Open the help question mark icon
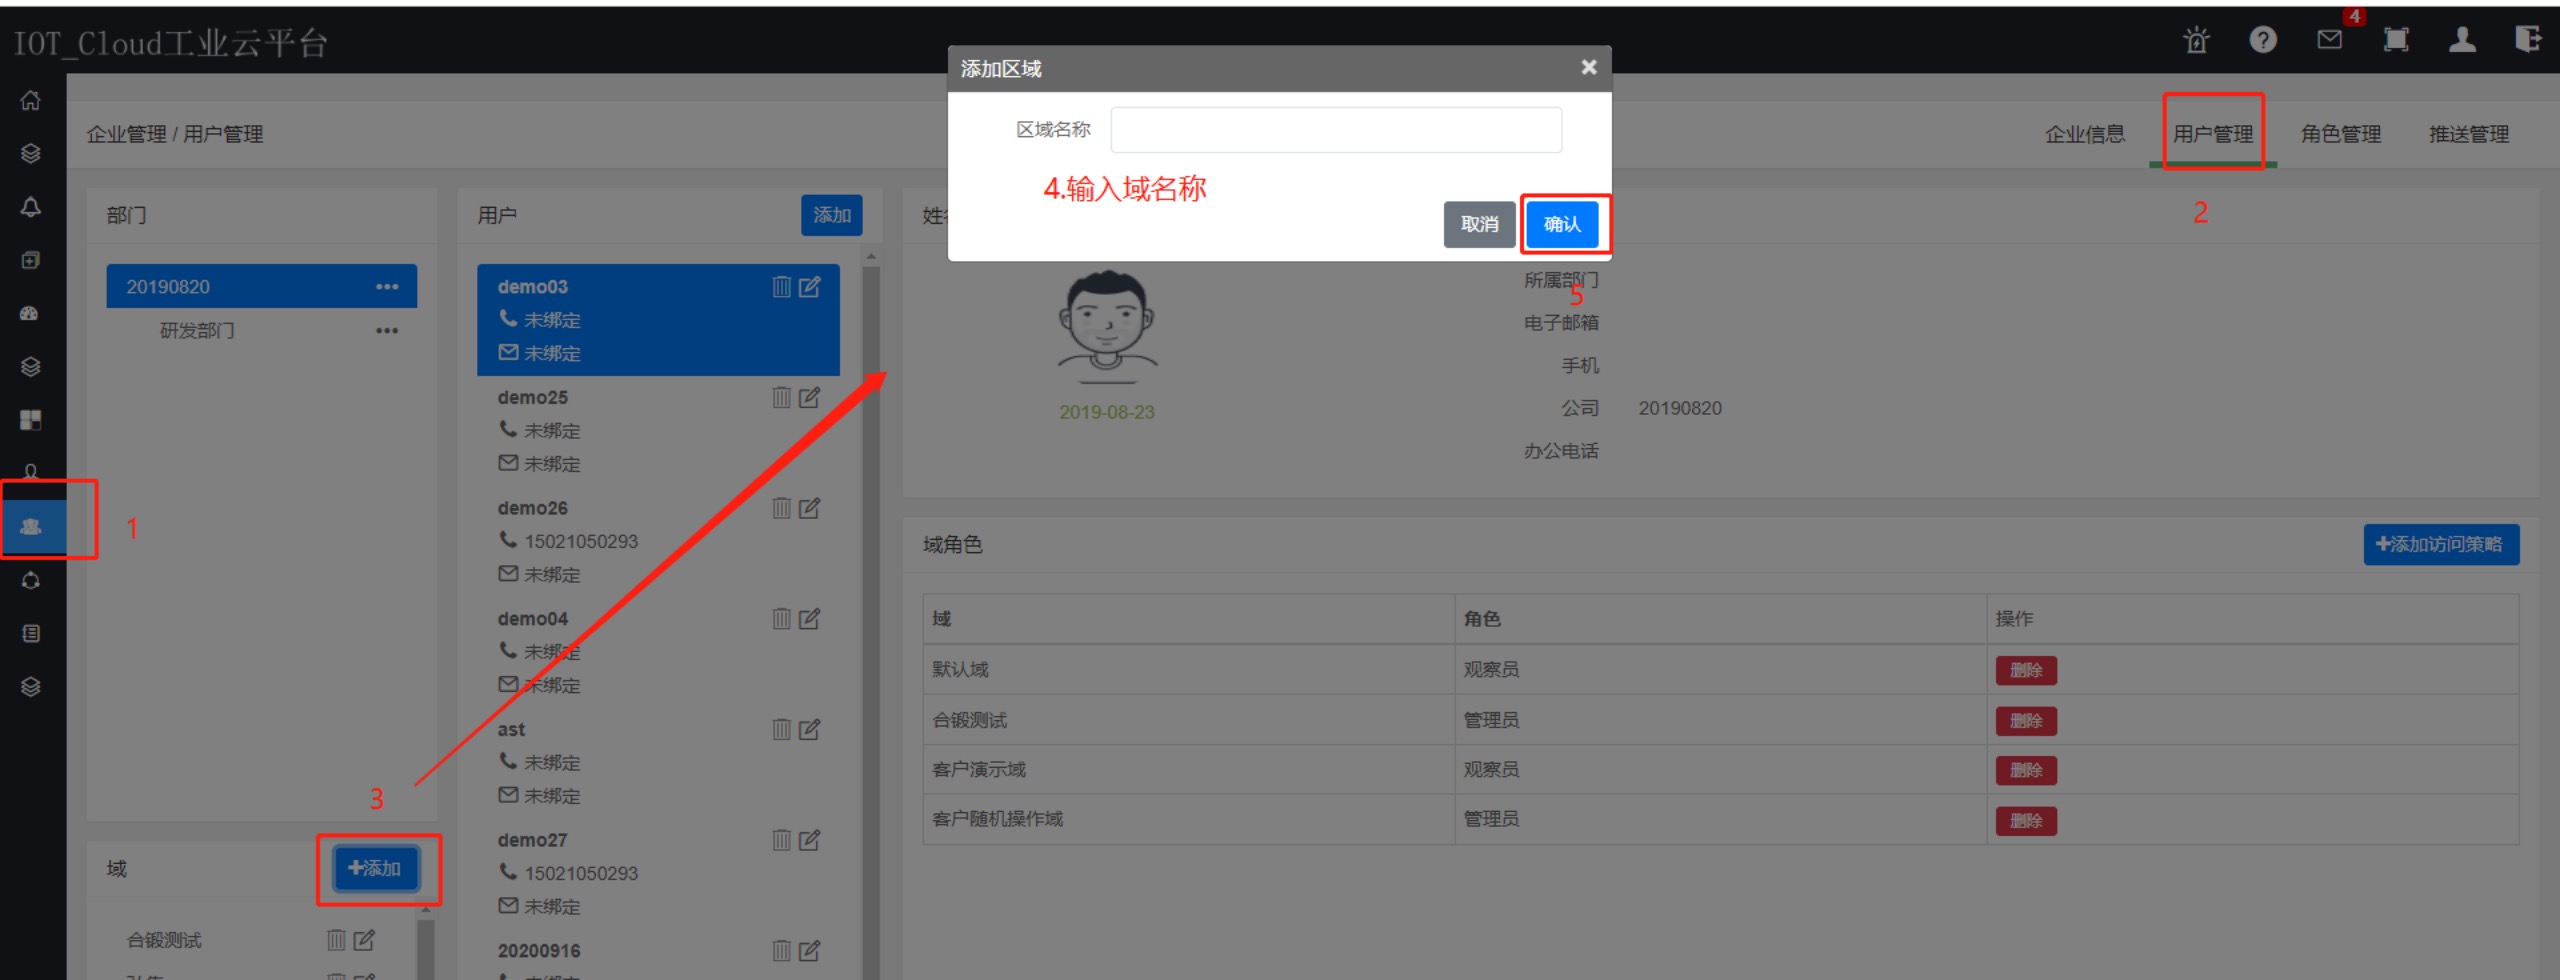This screenshot has height=980, width=2560. tap(2263, 40)
